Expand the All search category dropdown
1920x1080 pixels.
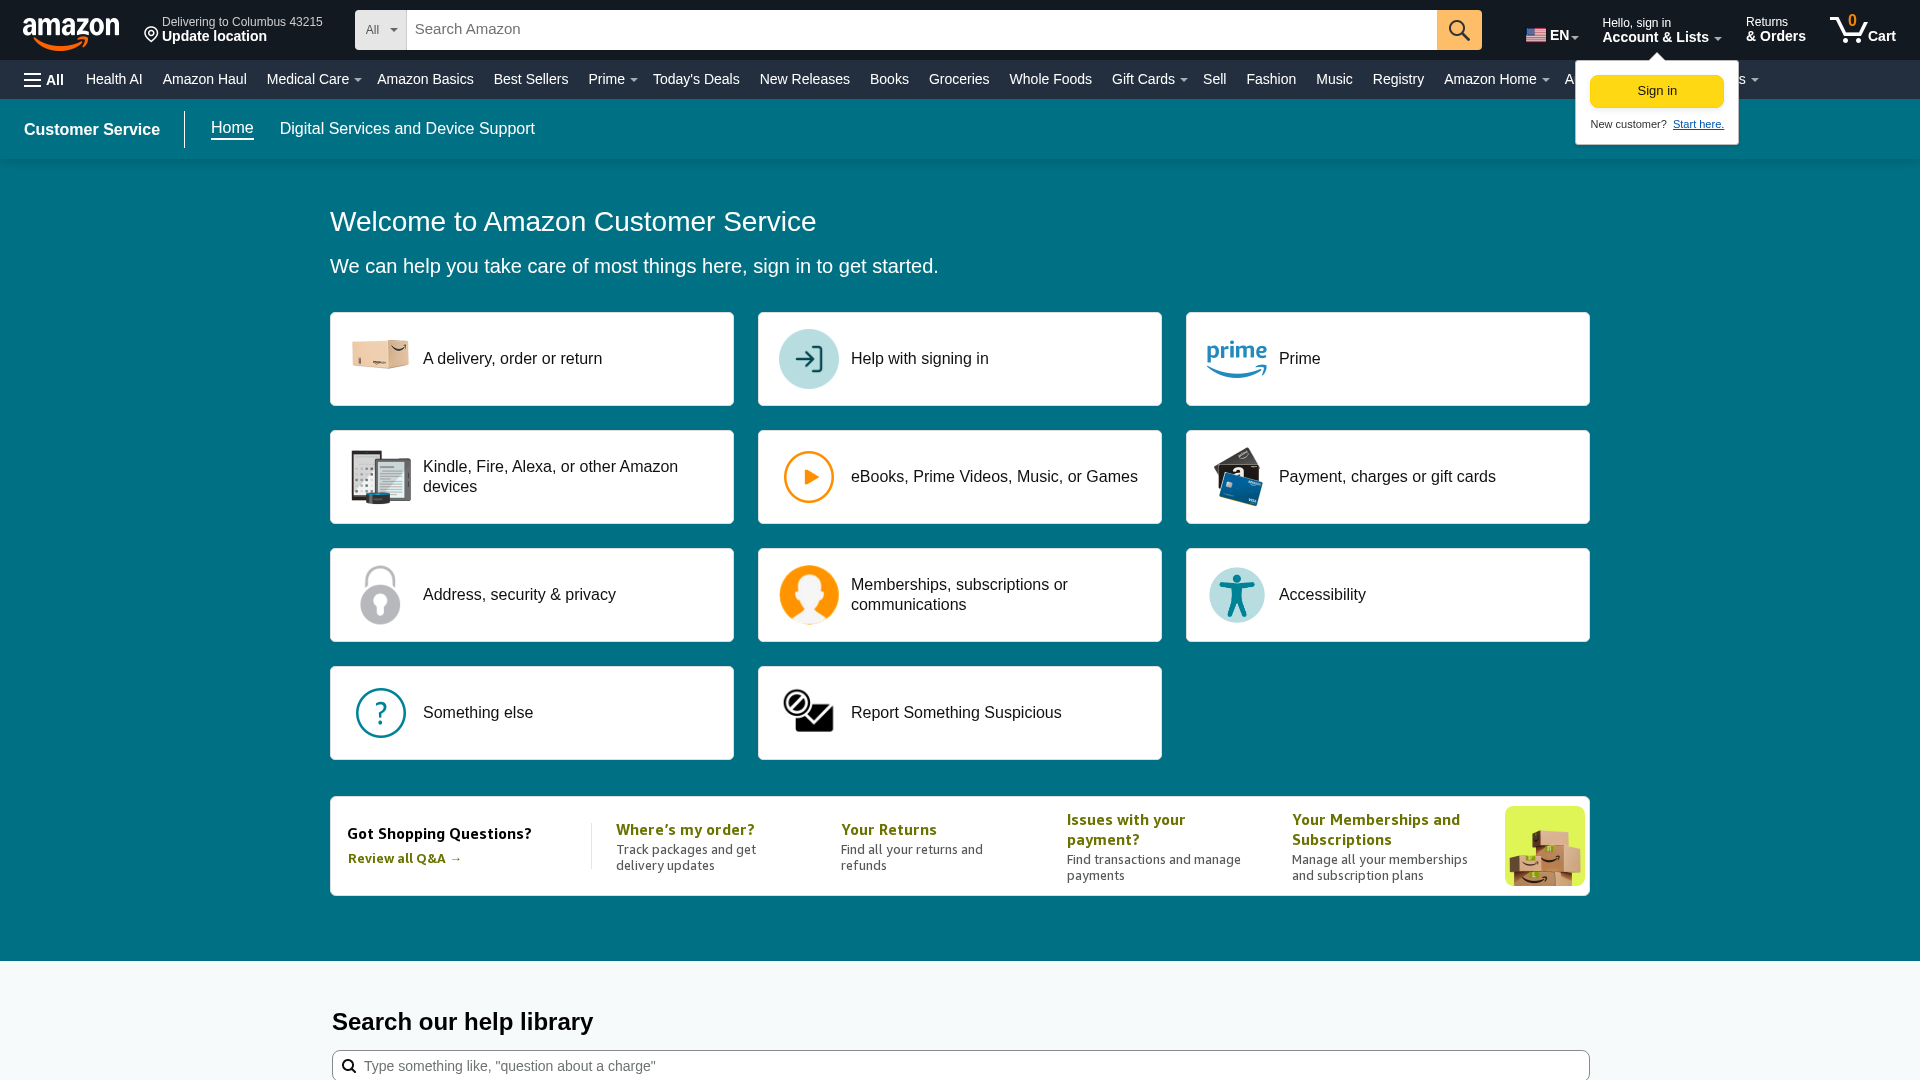pyautogui.click(x=381, y=30)
